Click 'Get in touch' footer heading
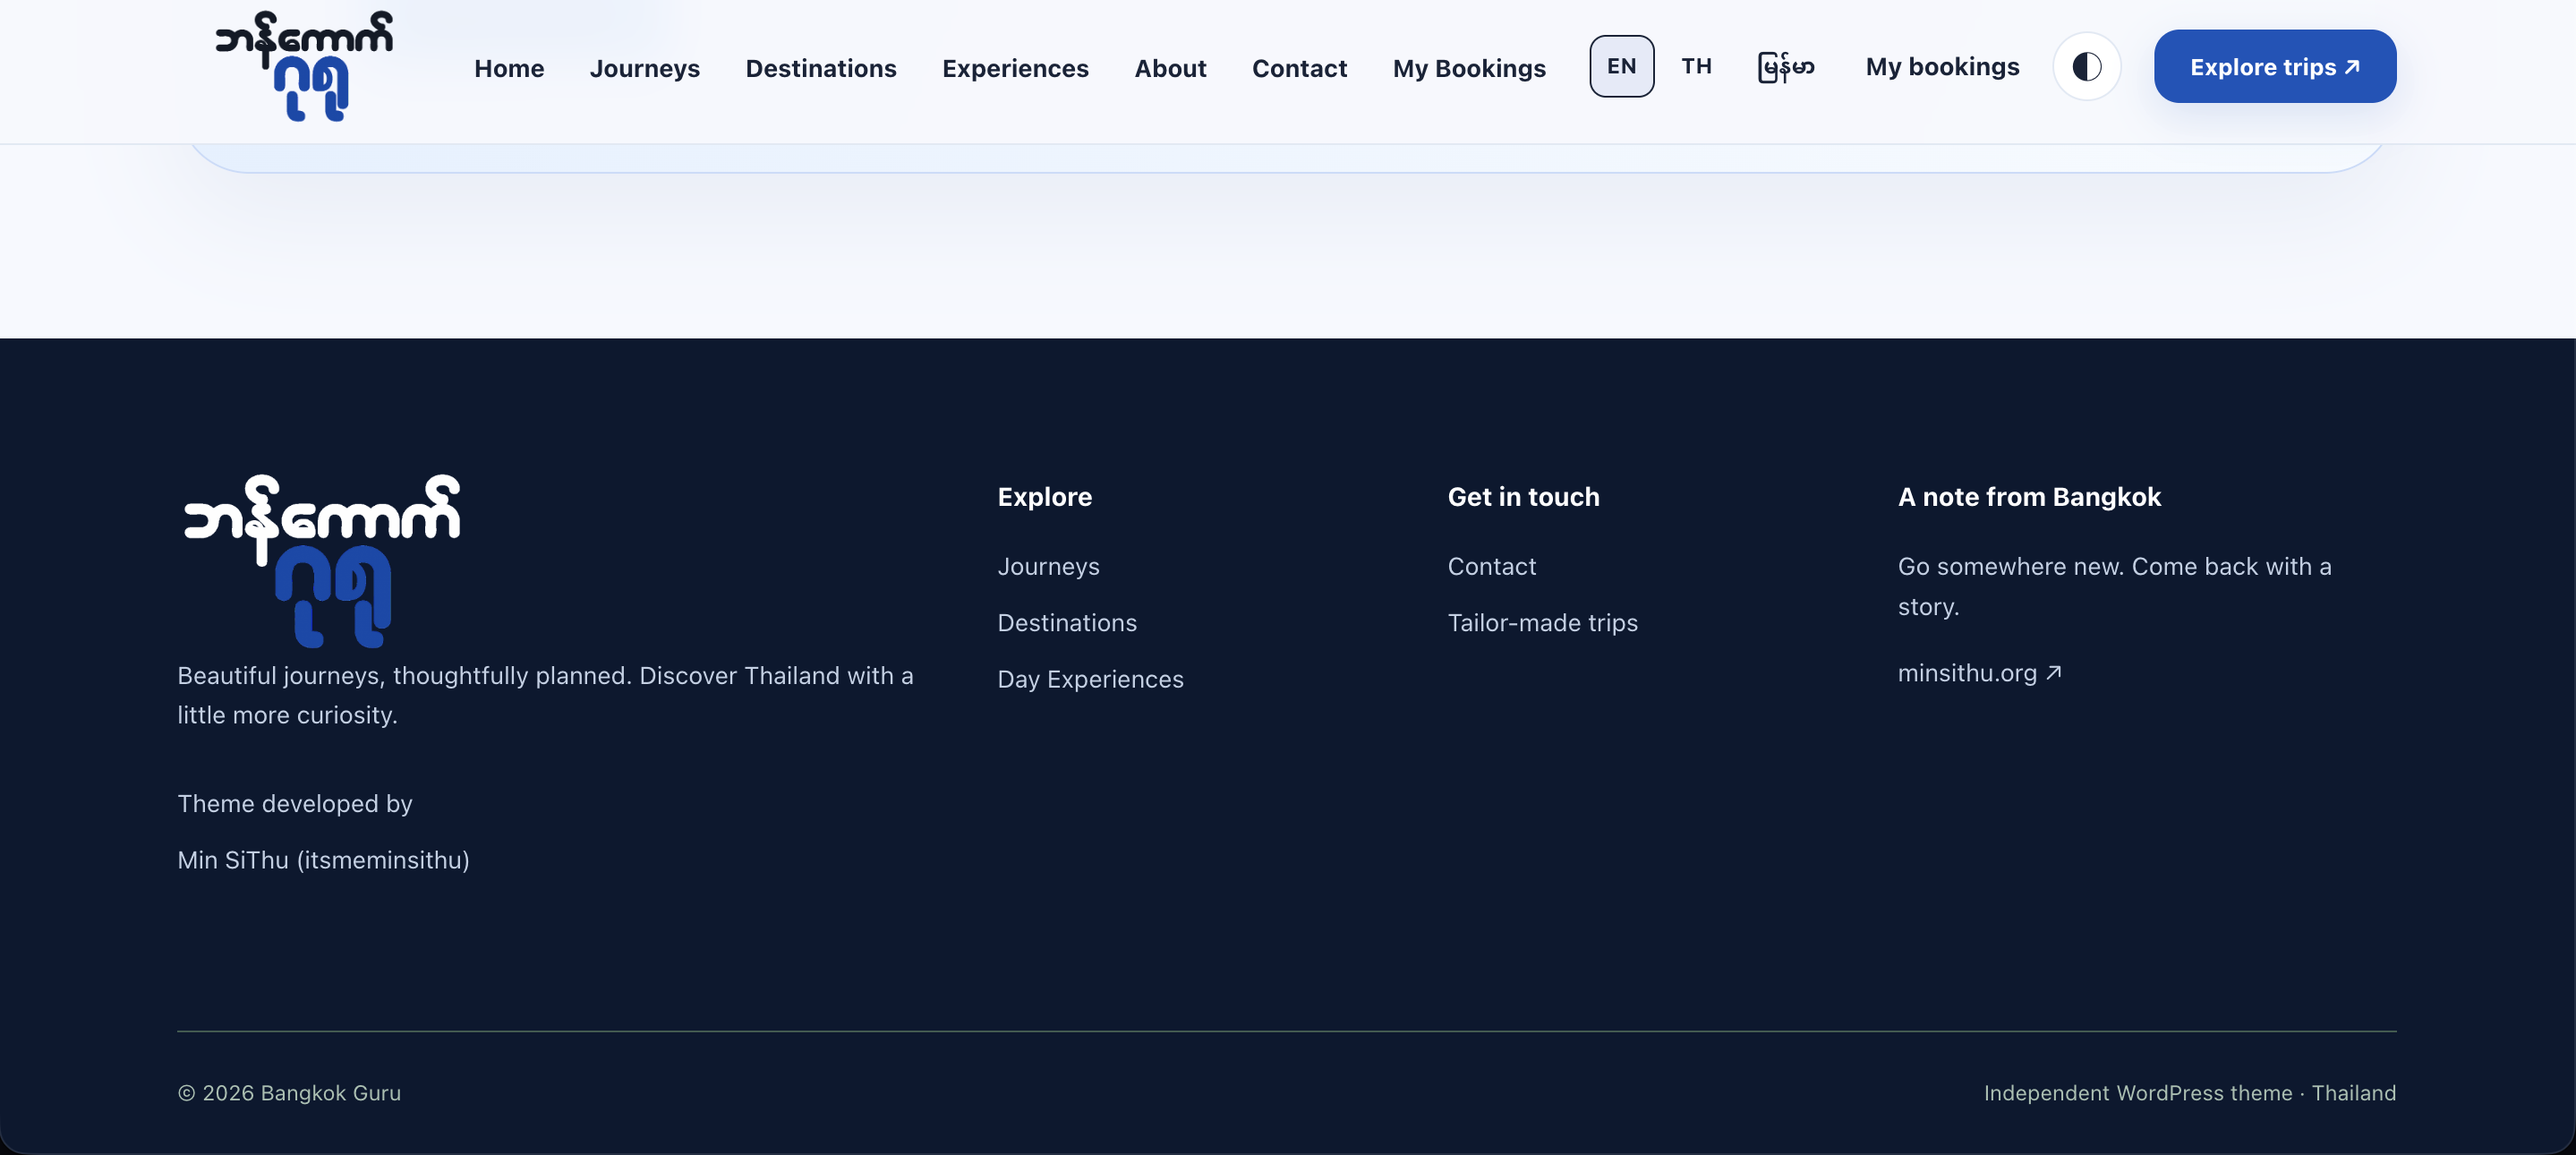The image size is (2576, 1155). point(1523,497)
